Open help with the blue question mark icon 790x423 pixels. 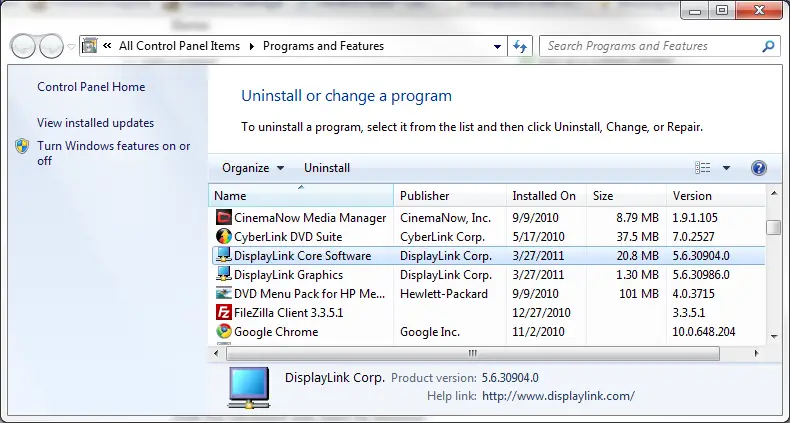click(759, 168)
